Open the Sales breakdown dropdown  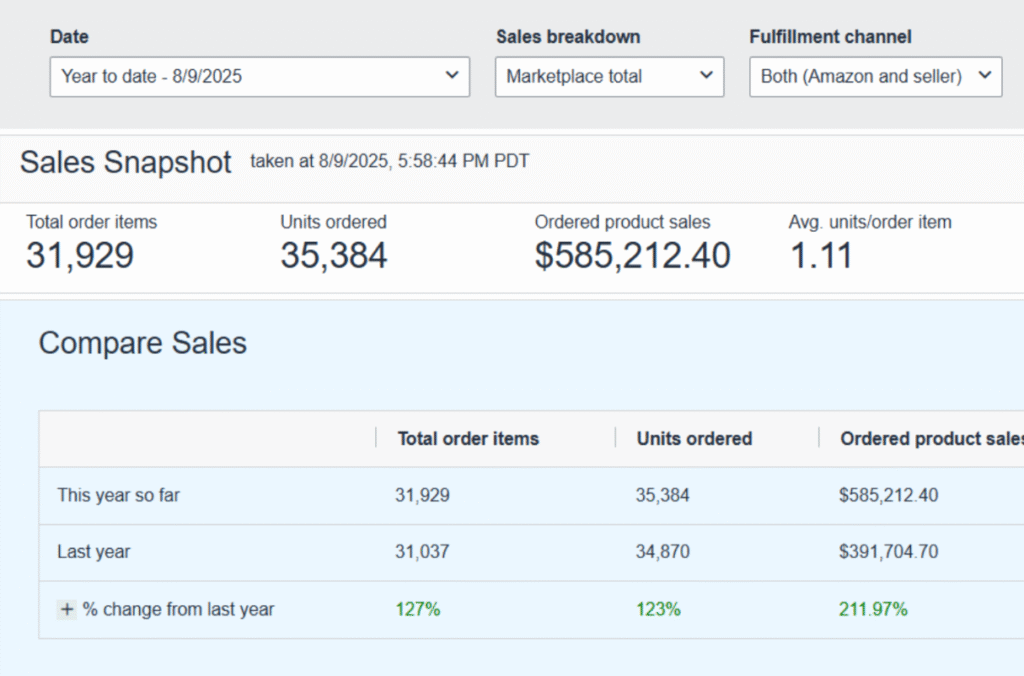click(x=609, y=76)
